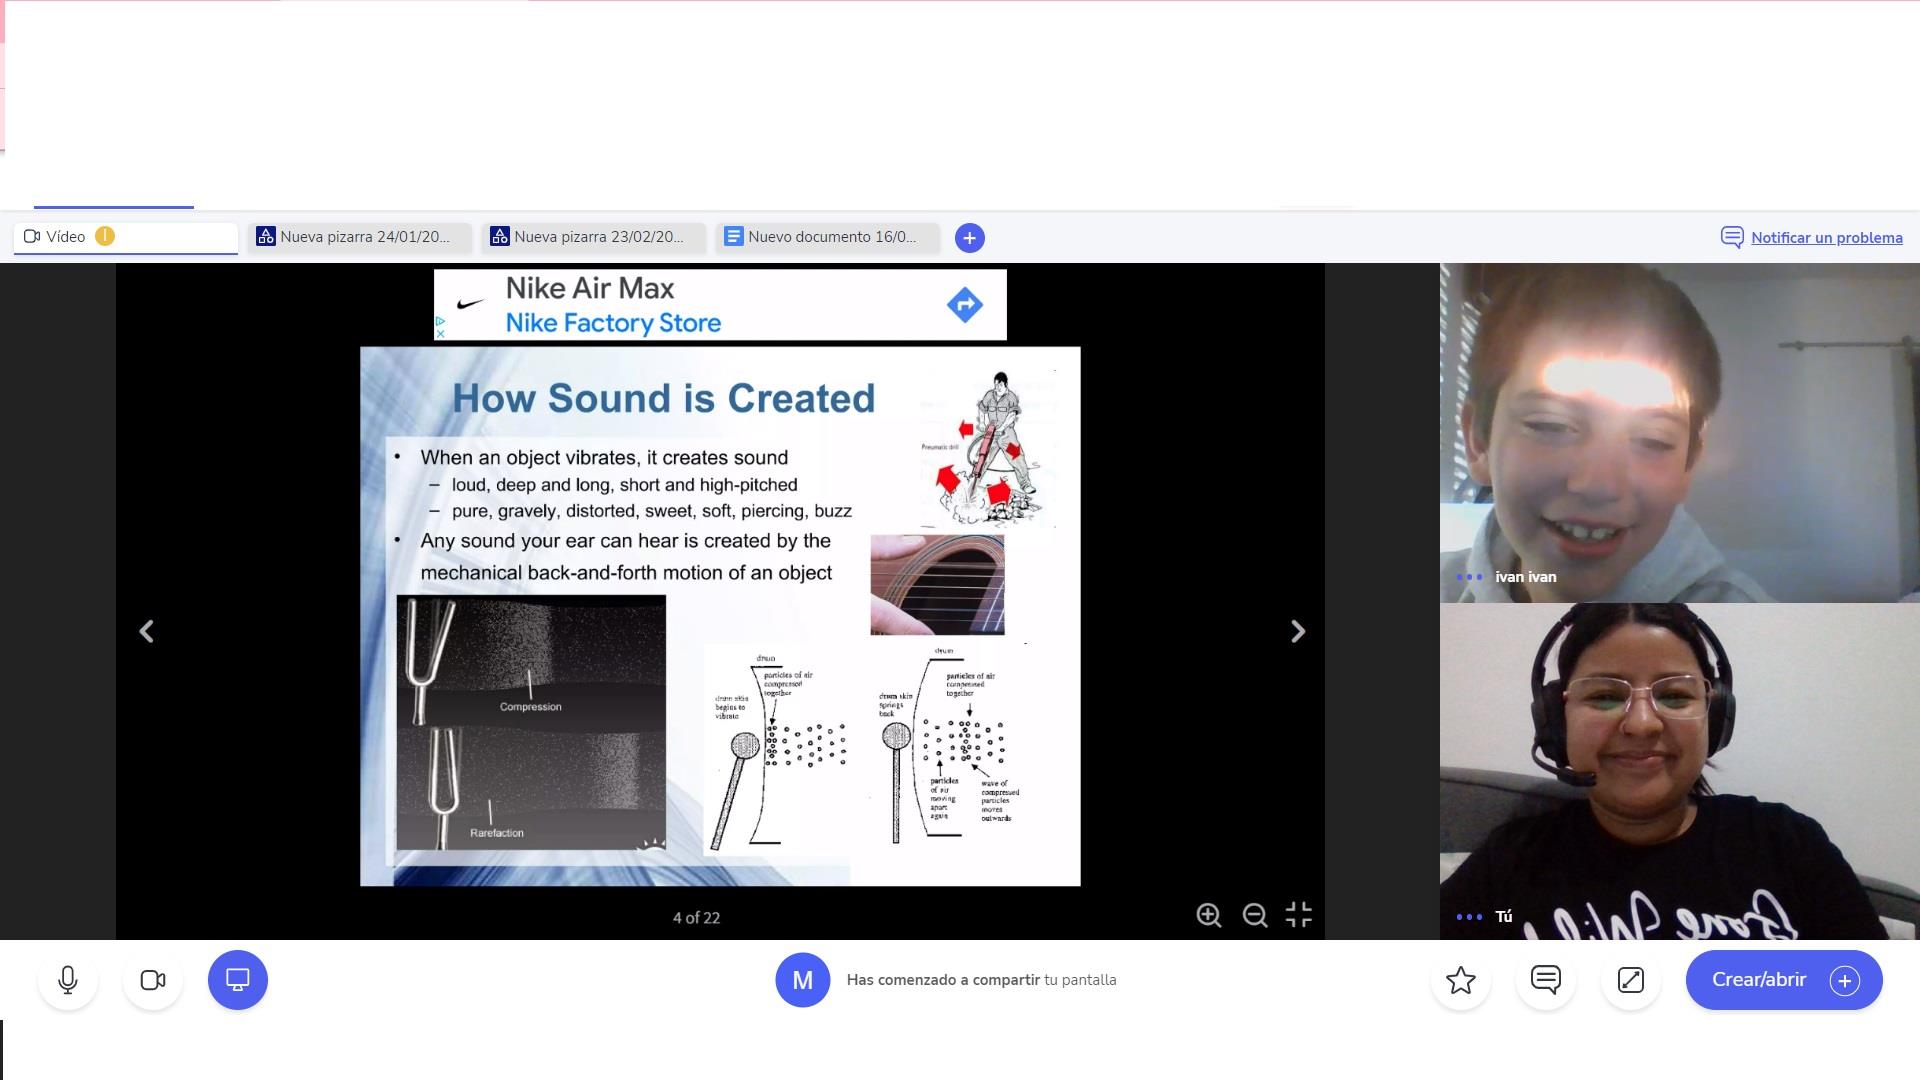The height and width of the screenshot is (1080, 1920).
Task: Open the chat messages icon
Action: pos(1546,980)
